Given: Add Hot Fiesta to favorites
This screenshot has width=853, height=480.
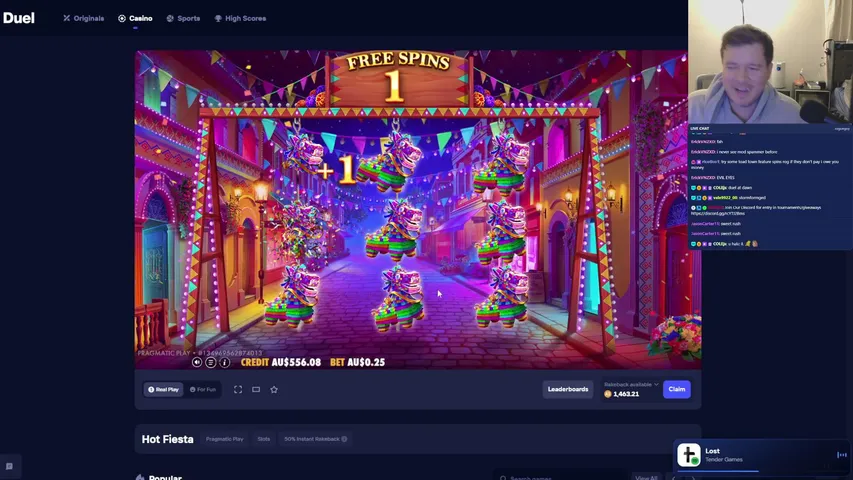Looking at the screenshot, I should point(274,390).
